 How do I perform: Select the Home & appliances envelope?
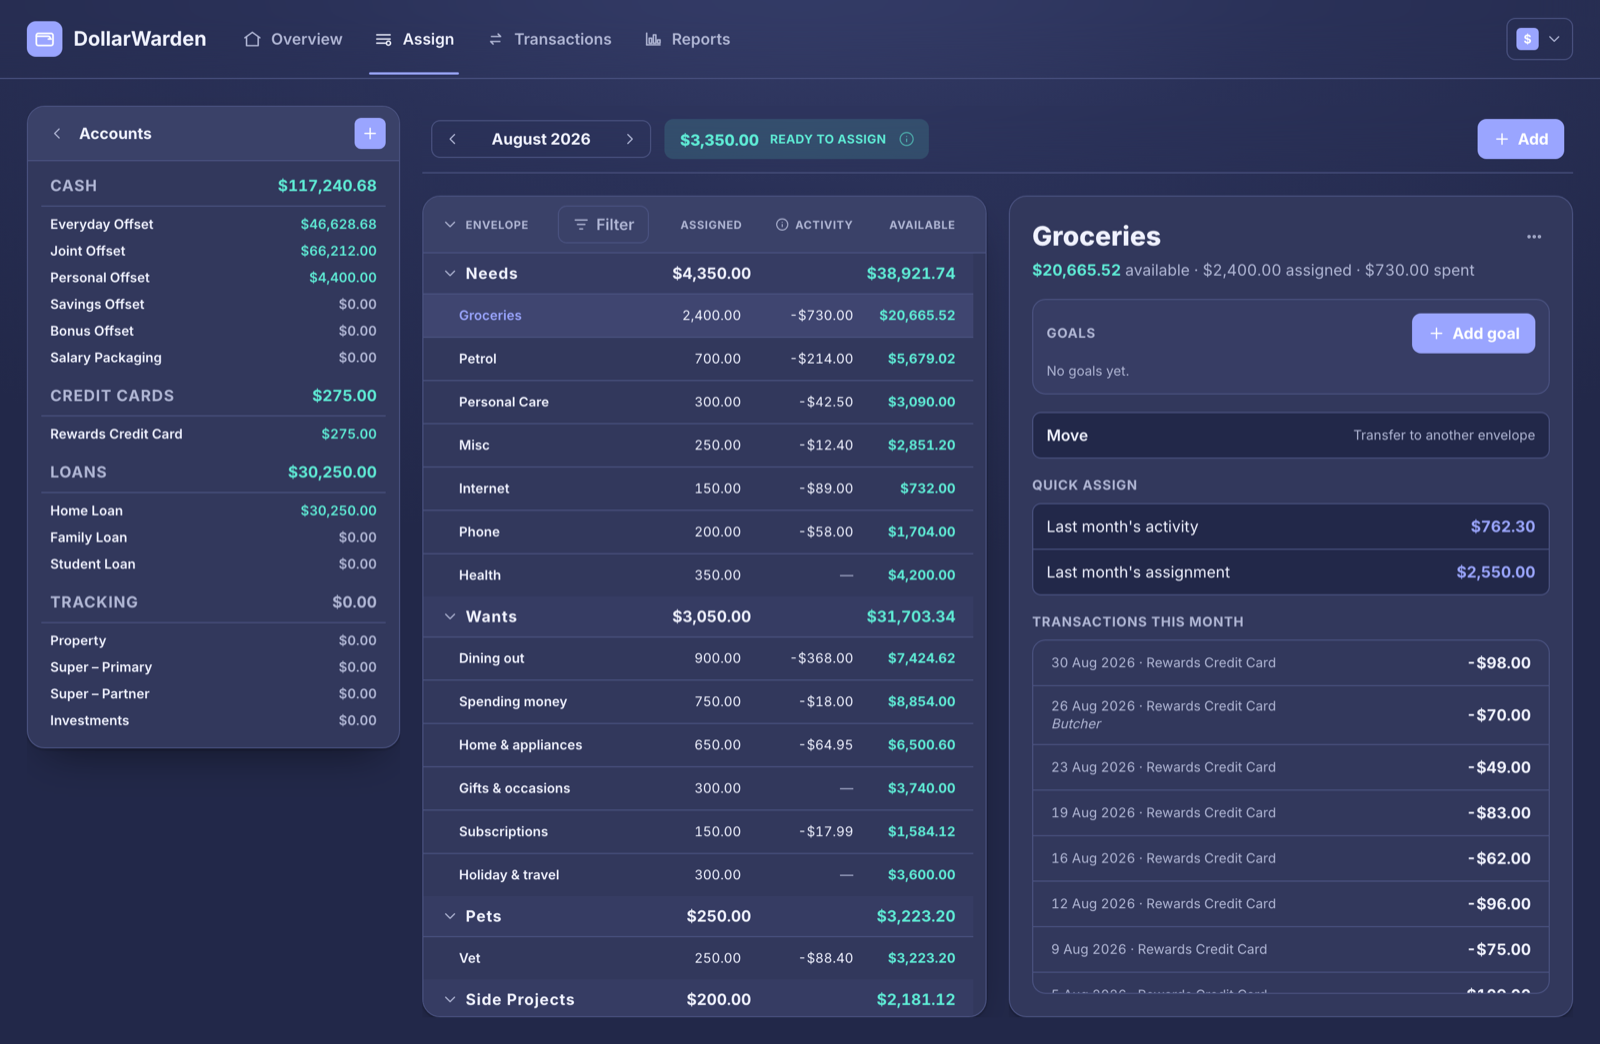tap(698, 745)
